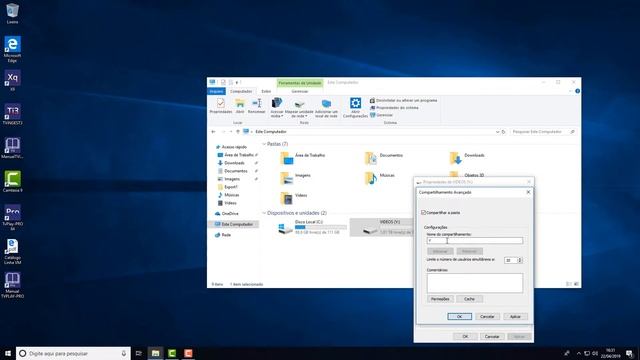Click the Renomear ribbon icon

coord(257,106)
